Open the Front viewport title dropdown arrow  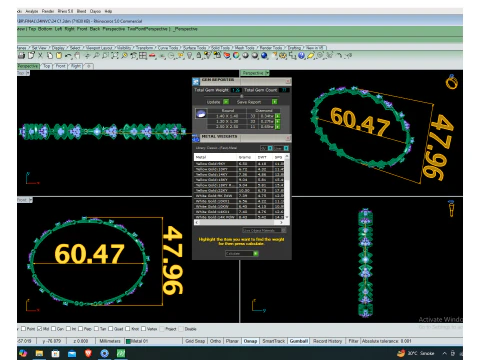coord(31,200)
